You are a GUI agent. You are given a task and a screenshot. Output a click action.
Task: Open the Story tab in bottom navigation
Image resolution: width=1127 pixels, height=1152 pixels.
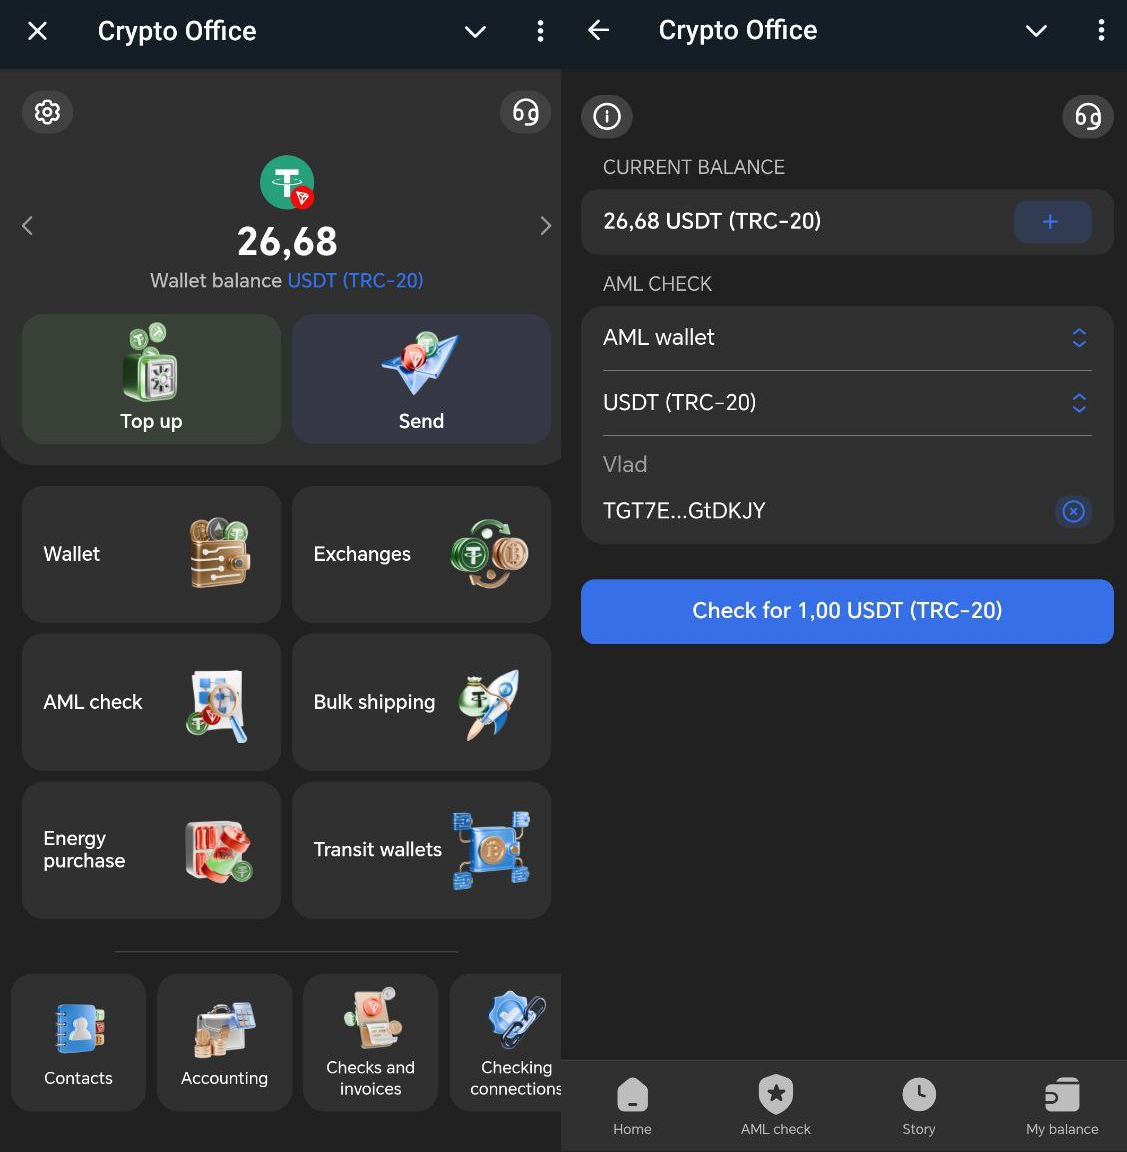918,1105
